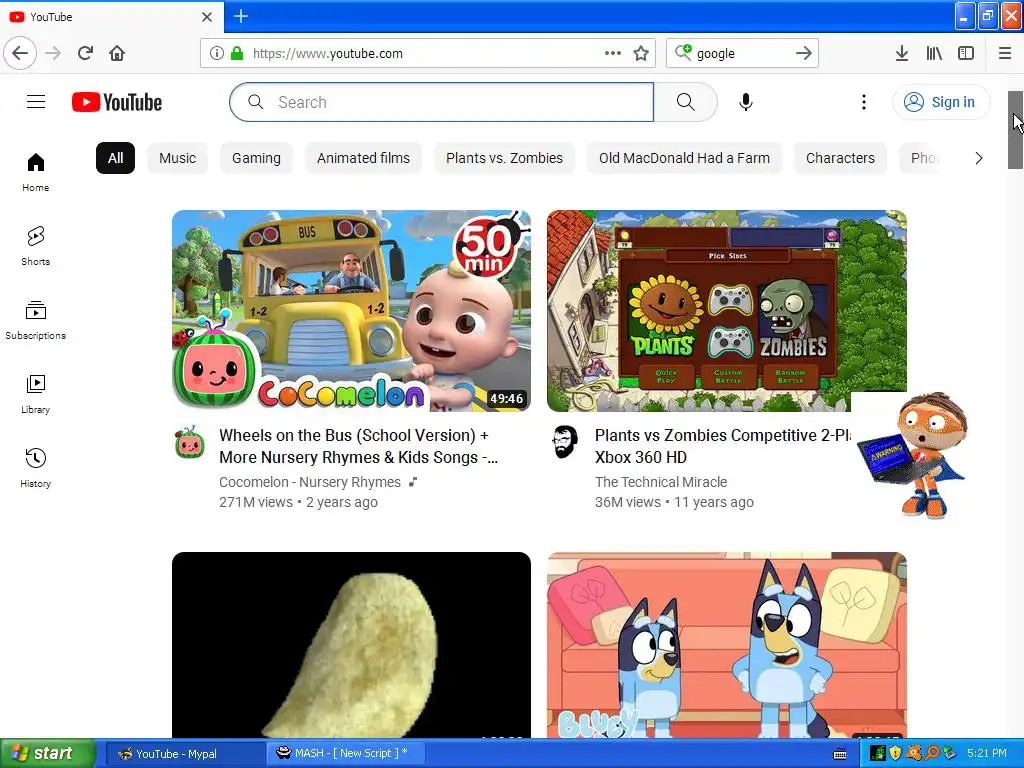The width and height of the screenshot is (1024, 768).
Task: Open the Wheels on the Bus video title link
Action: click(359, 446)
